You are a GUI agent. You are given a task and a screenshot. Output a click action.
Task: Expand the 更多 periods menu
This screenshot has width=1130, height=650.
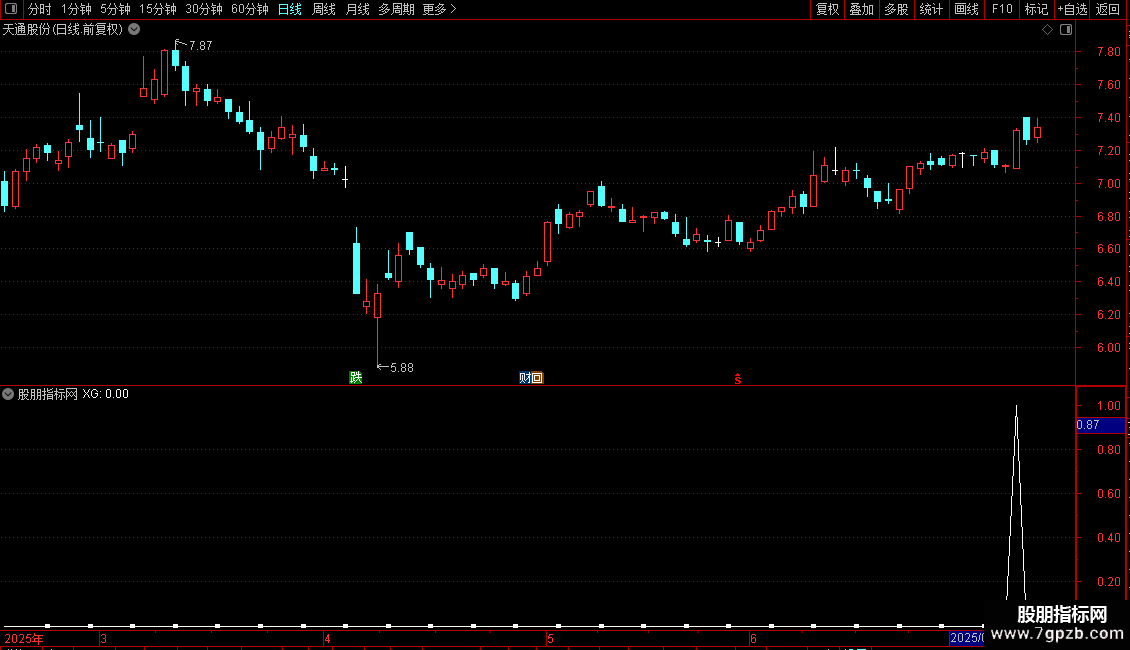(439, 9)
